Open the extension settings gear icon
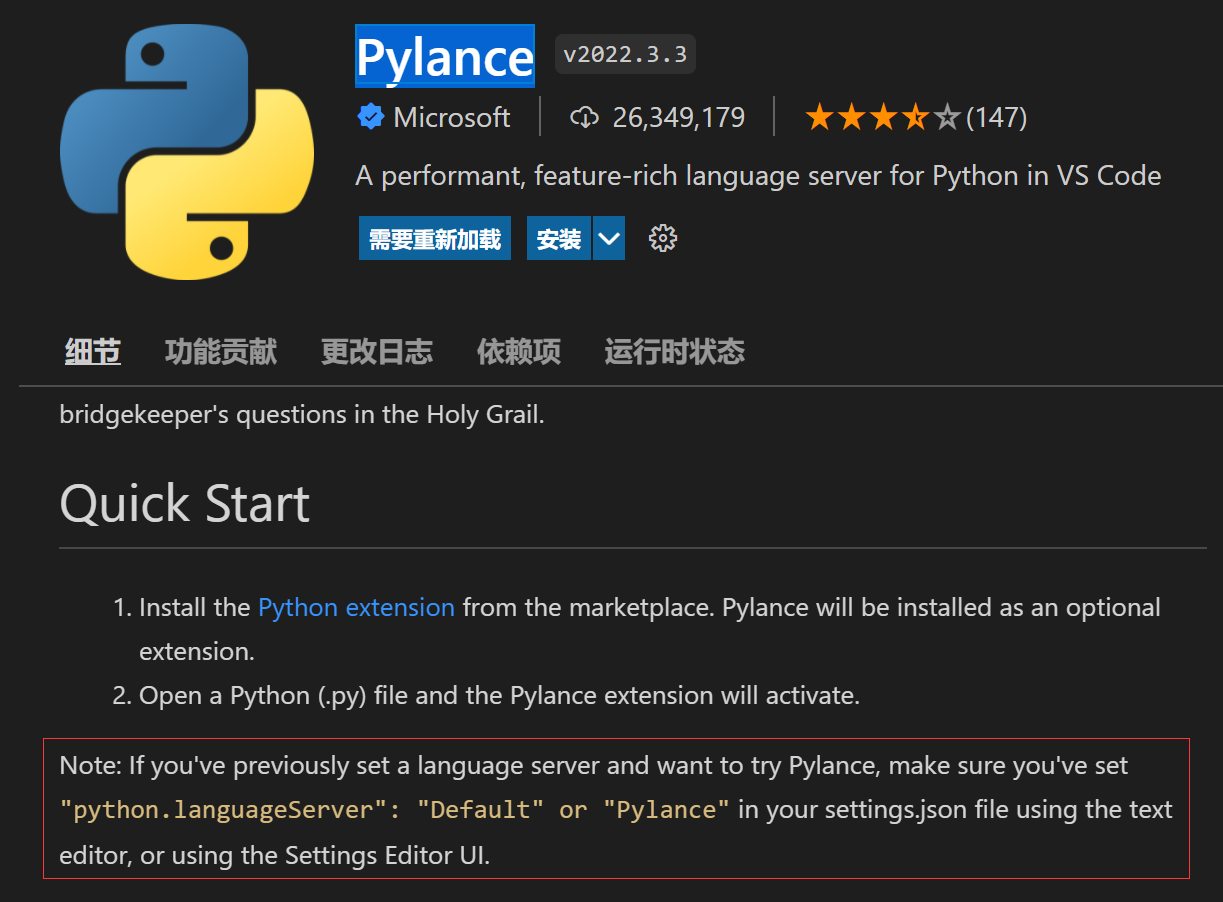The height and width of the screenshot is (902, 1223). (662, 238)
